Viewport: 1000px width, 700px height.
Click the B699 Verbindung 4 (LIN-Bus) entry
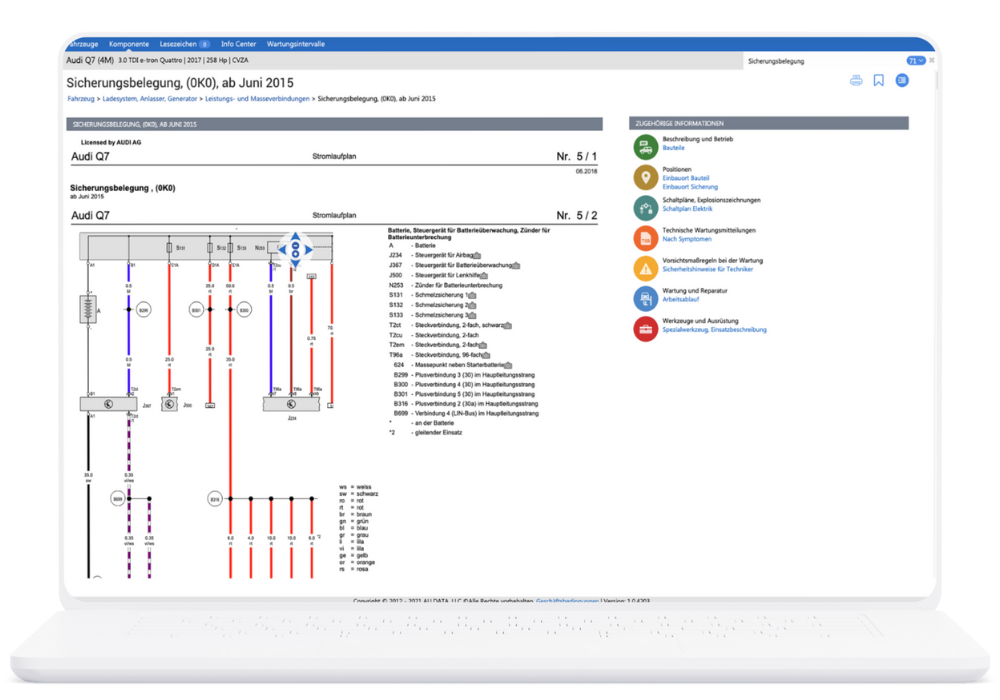coord(466,413)
